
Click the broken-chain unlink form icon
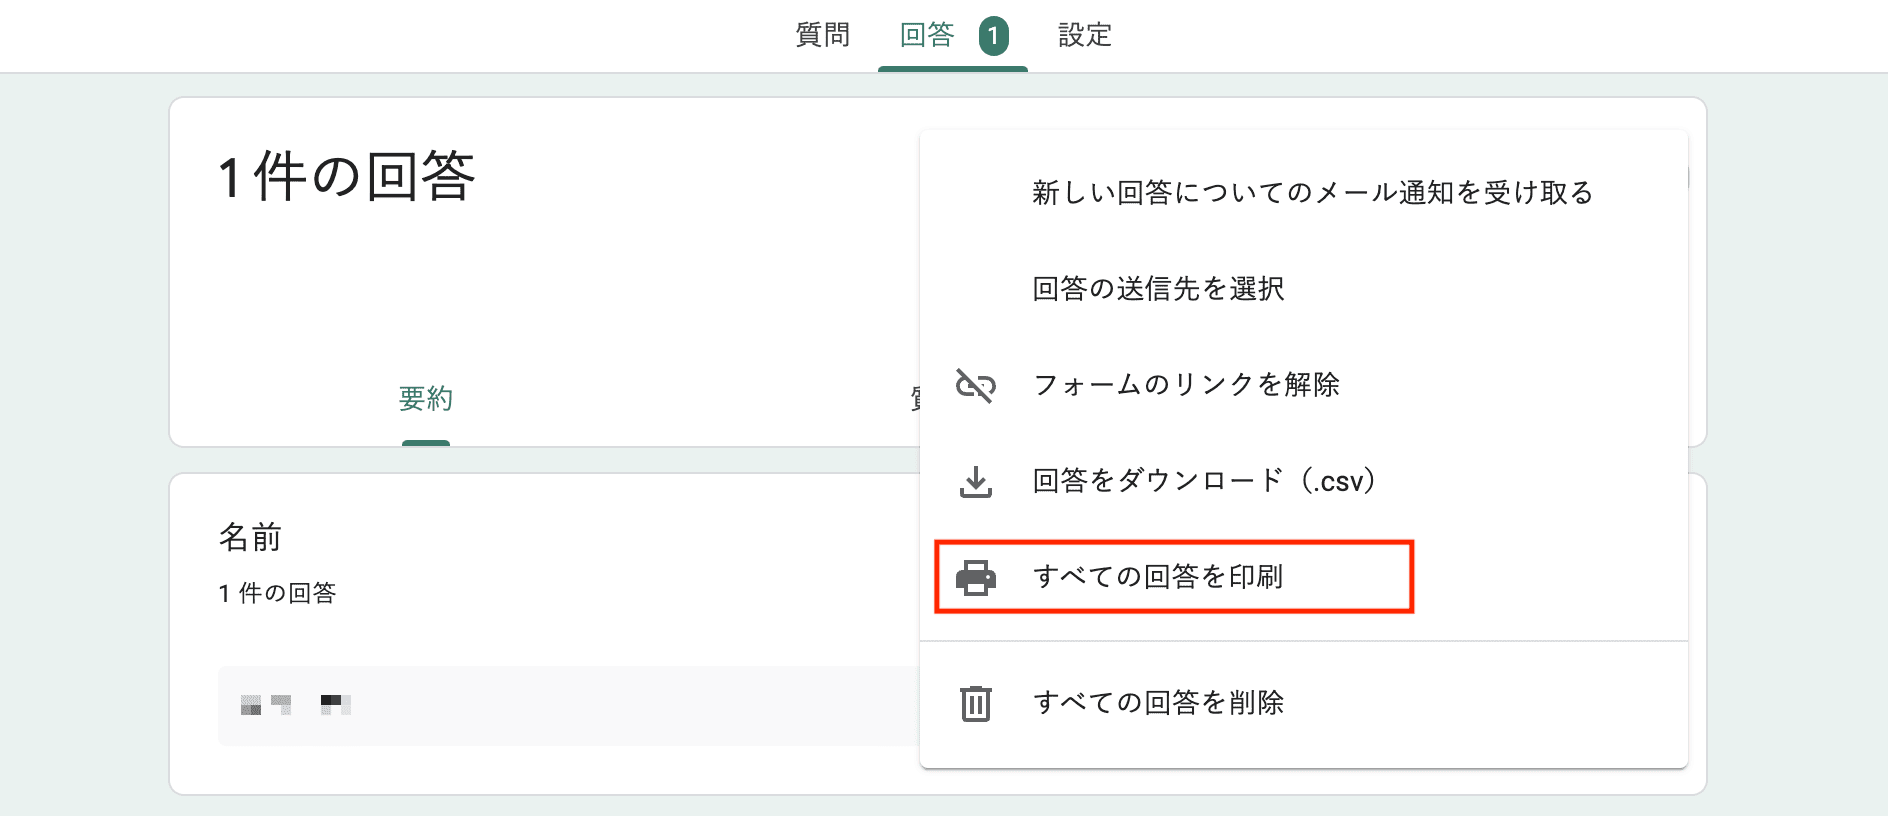975,385
